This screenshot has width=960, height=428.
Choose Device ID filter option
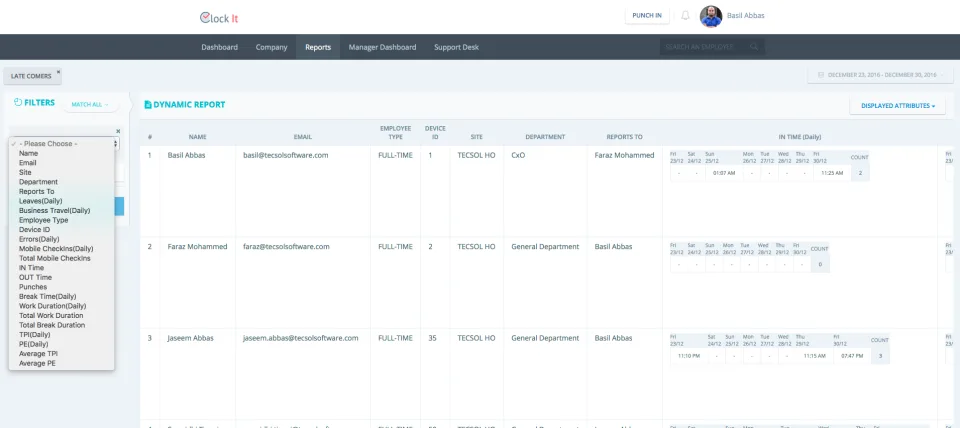tap(61, 230)
